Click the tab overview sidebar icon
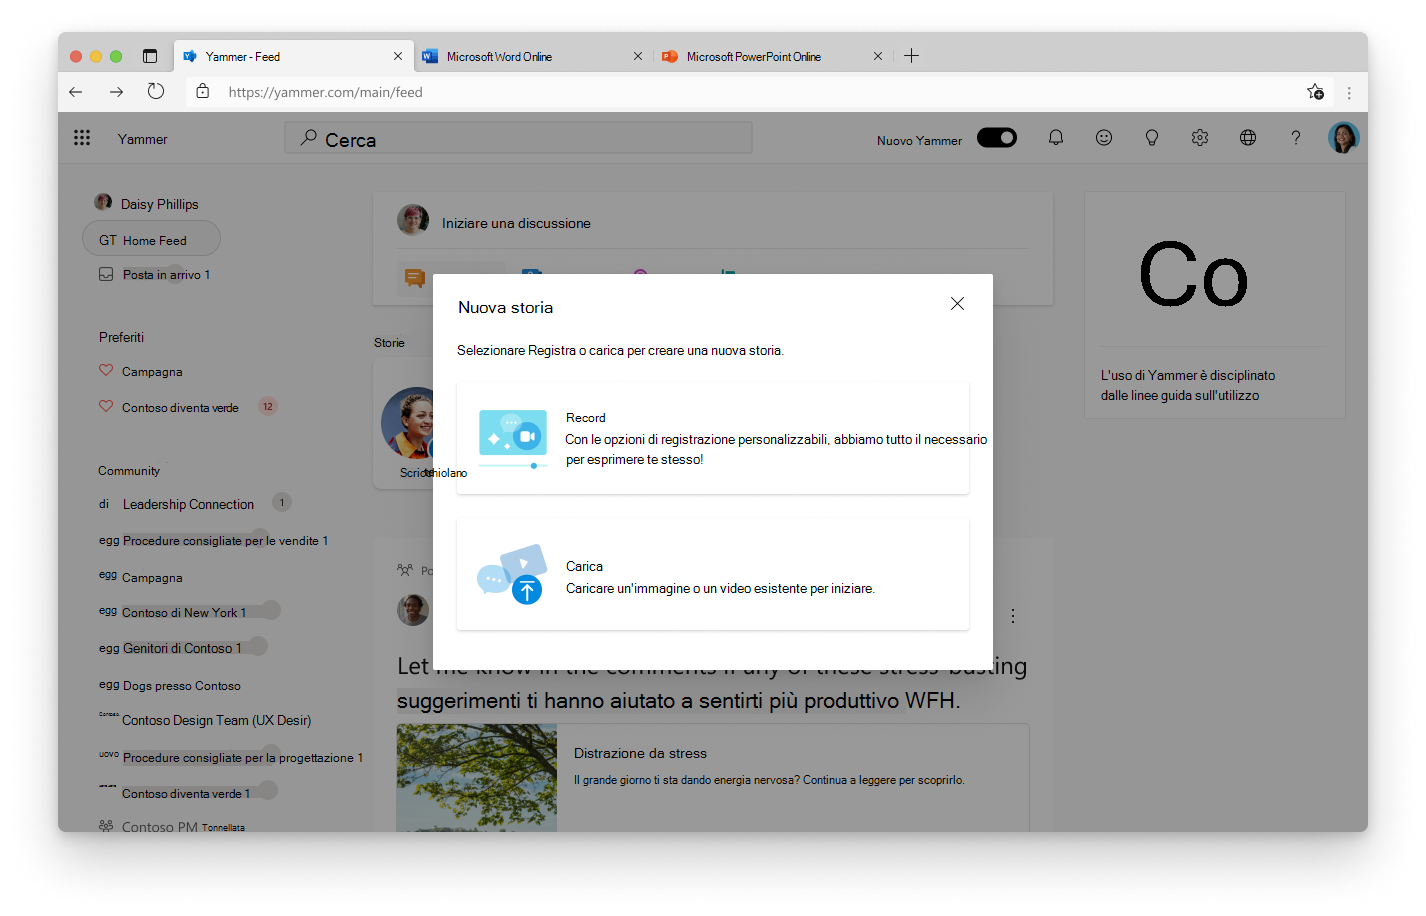1426x916 pixels. [150, 57]
